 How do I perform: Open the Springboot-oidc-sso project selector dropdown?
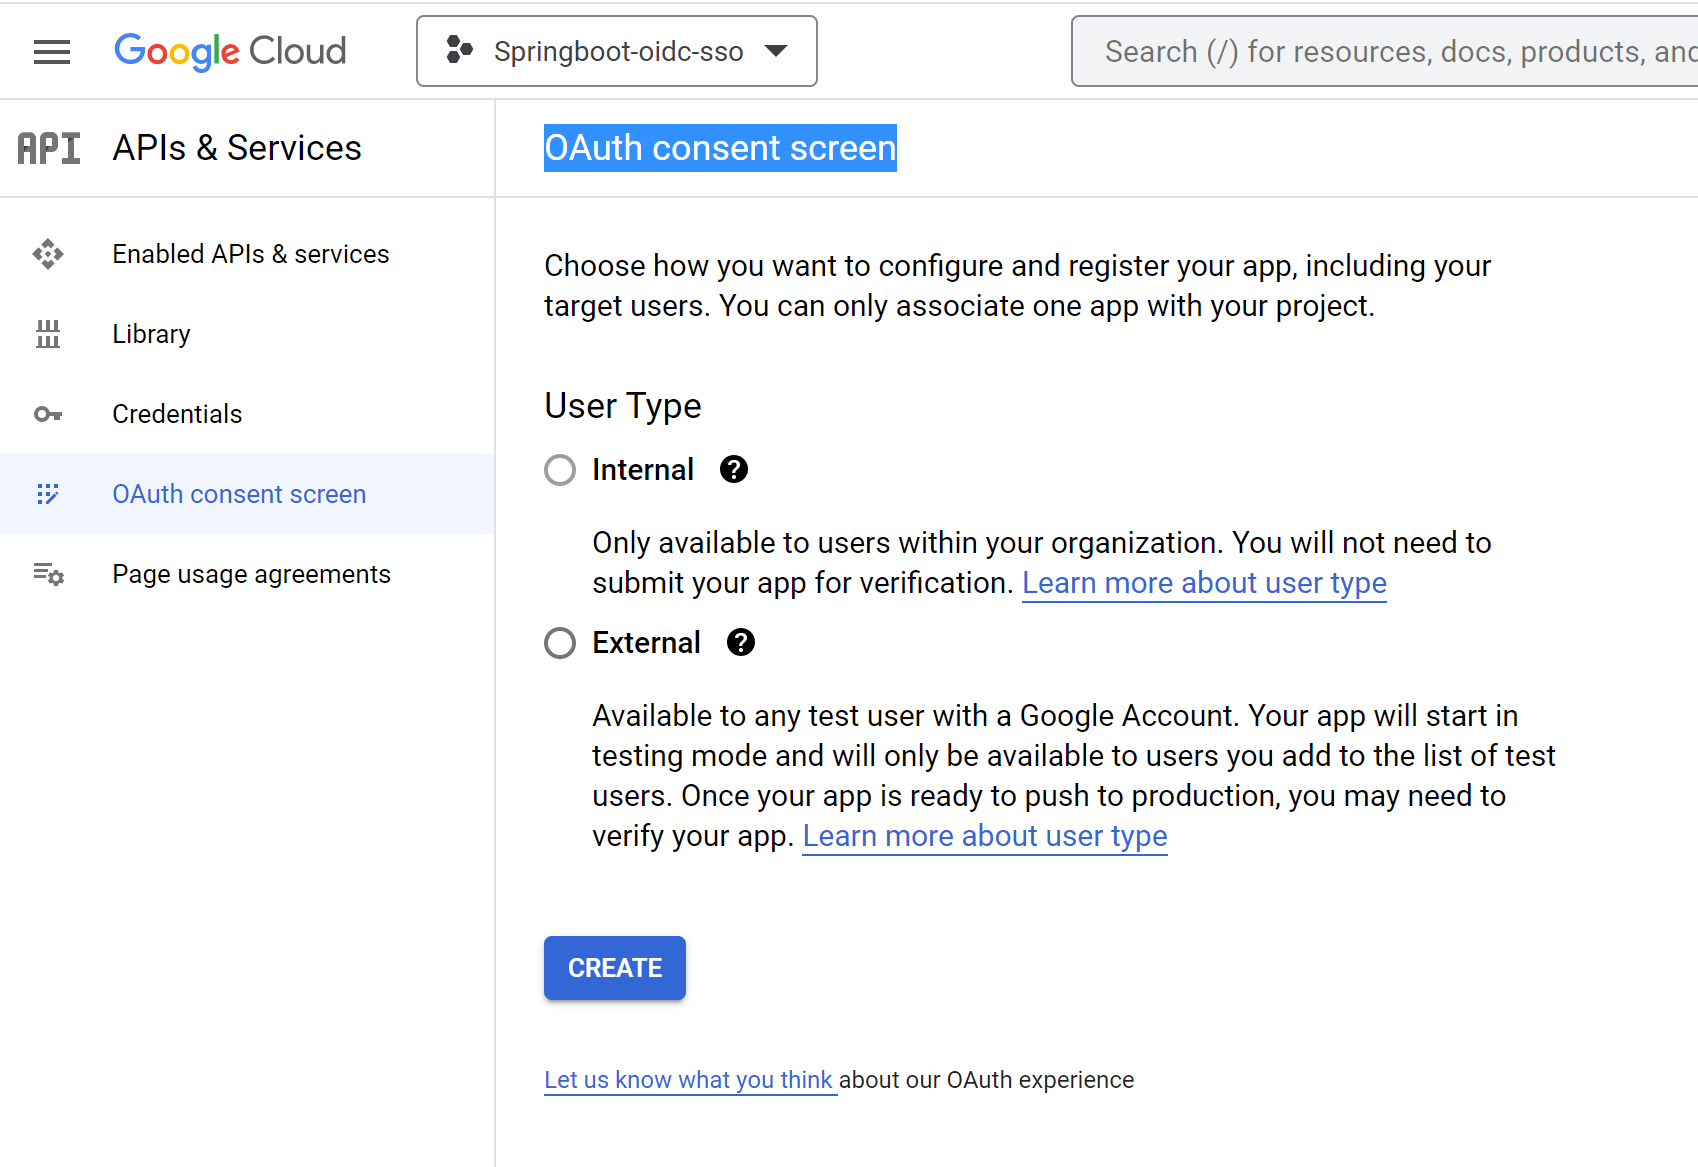pos(617,51)
